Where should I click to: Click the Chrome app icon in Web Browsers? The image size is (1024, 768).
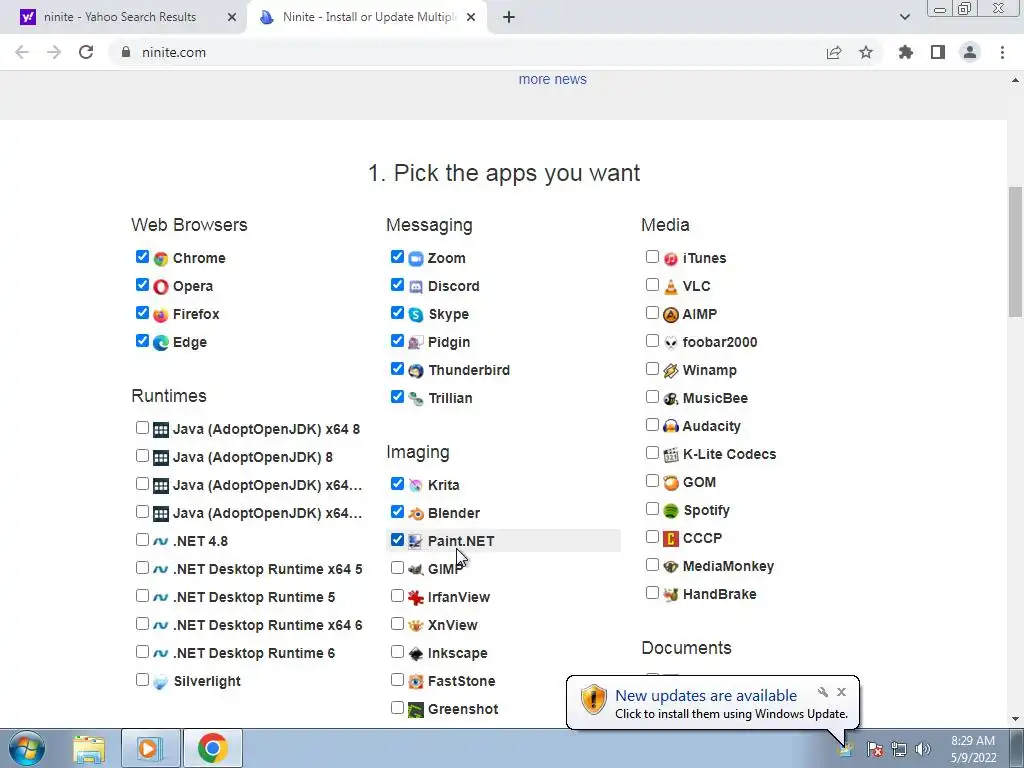coord(161,259)
